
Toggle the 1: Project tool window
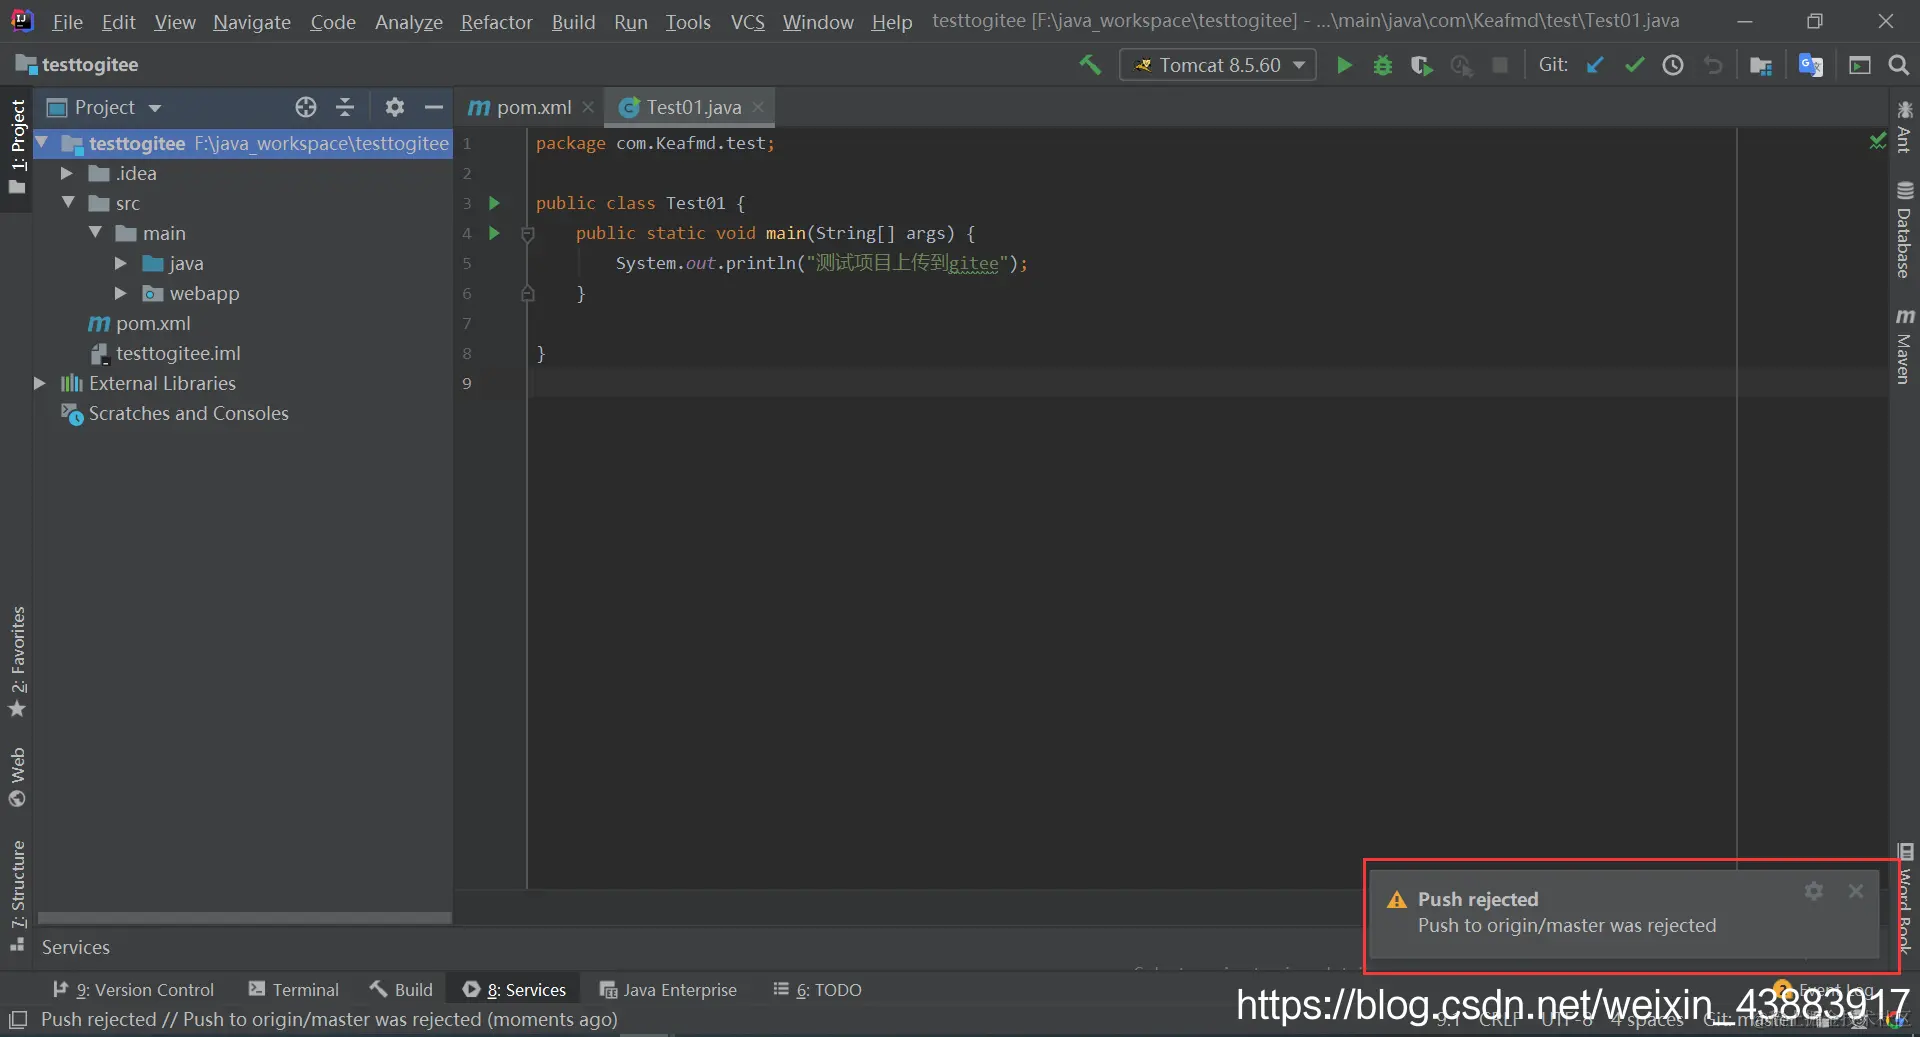(x=17, y=146)
